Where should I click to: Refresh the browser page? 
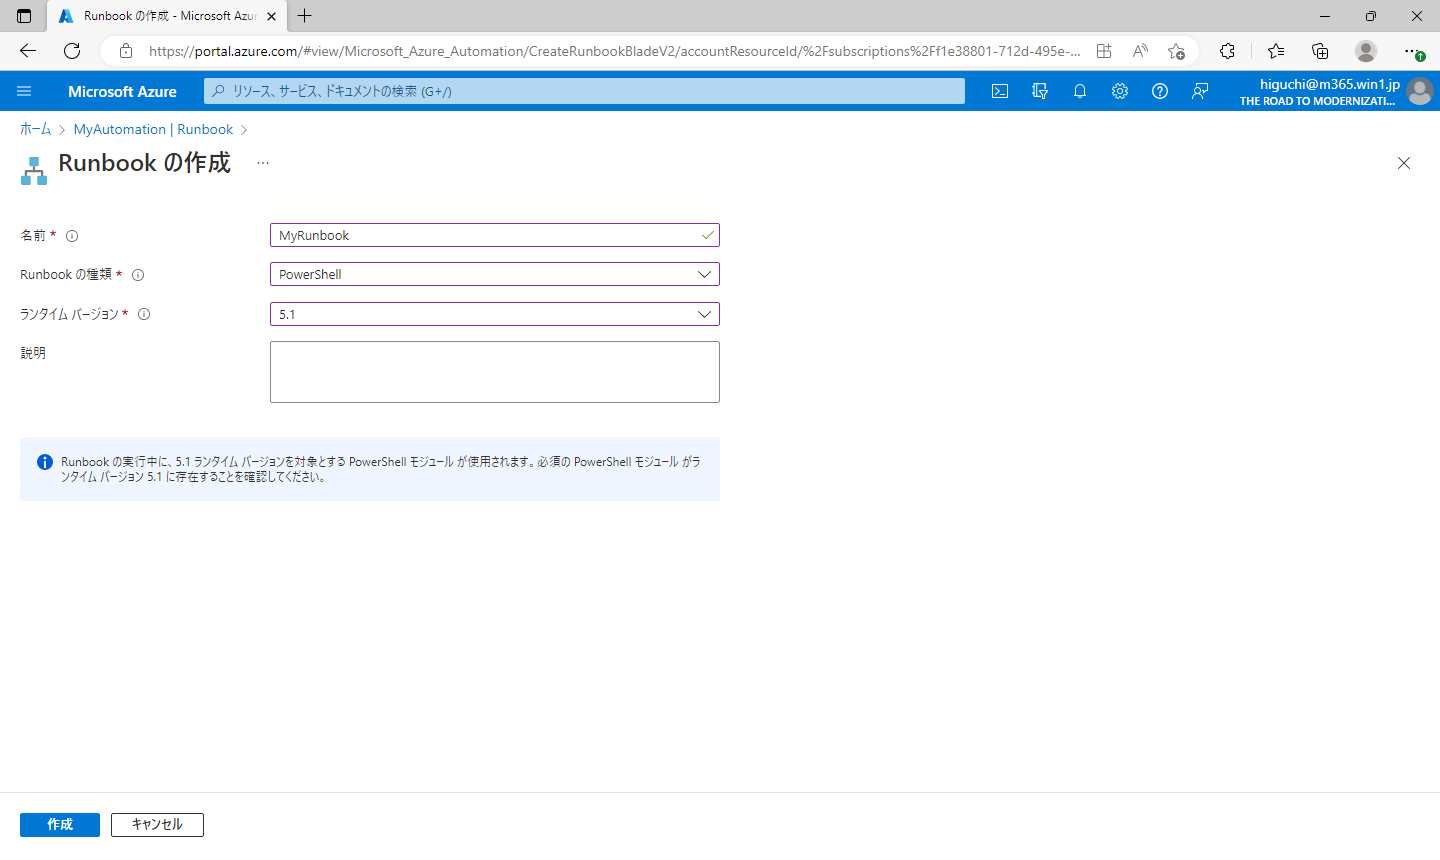click(72, 51)
